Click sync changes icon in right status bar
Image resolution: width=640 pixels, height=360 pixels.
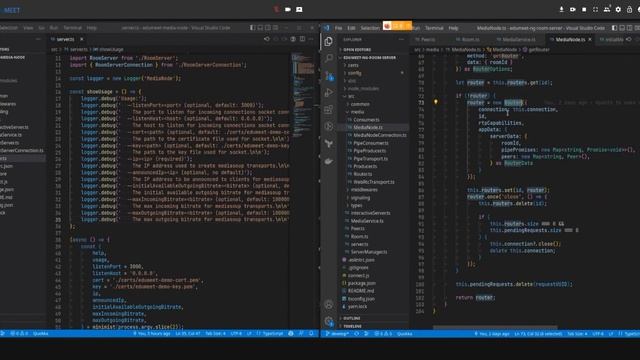pyautogui.click(x=357, y=334)
